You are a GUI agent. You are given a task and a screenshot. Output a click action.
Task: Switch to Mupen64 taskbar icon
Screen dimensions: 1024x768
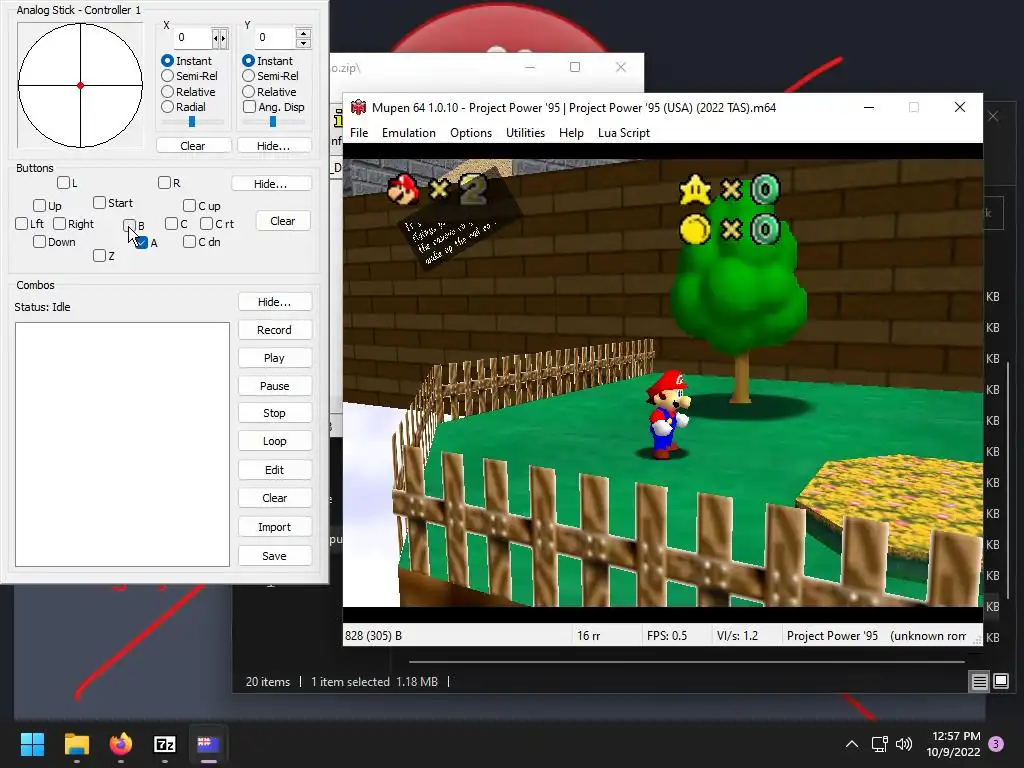pyautogui.click(x=208, y=744)
